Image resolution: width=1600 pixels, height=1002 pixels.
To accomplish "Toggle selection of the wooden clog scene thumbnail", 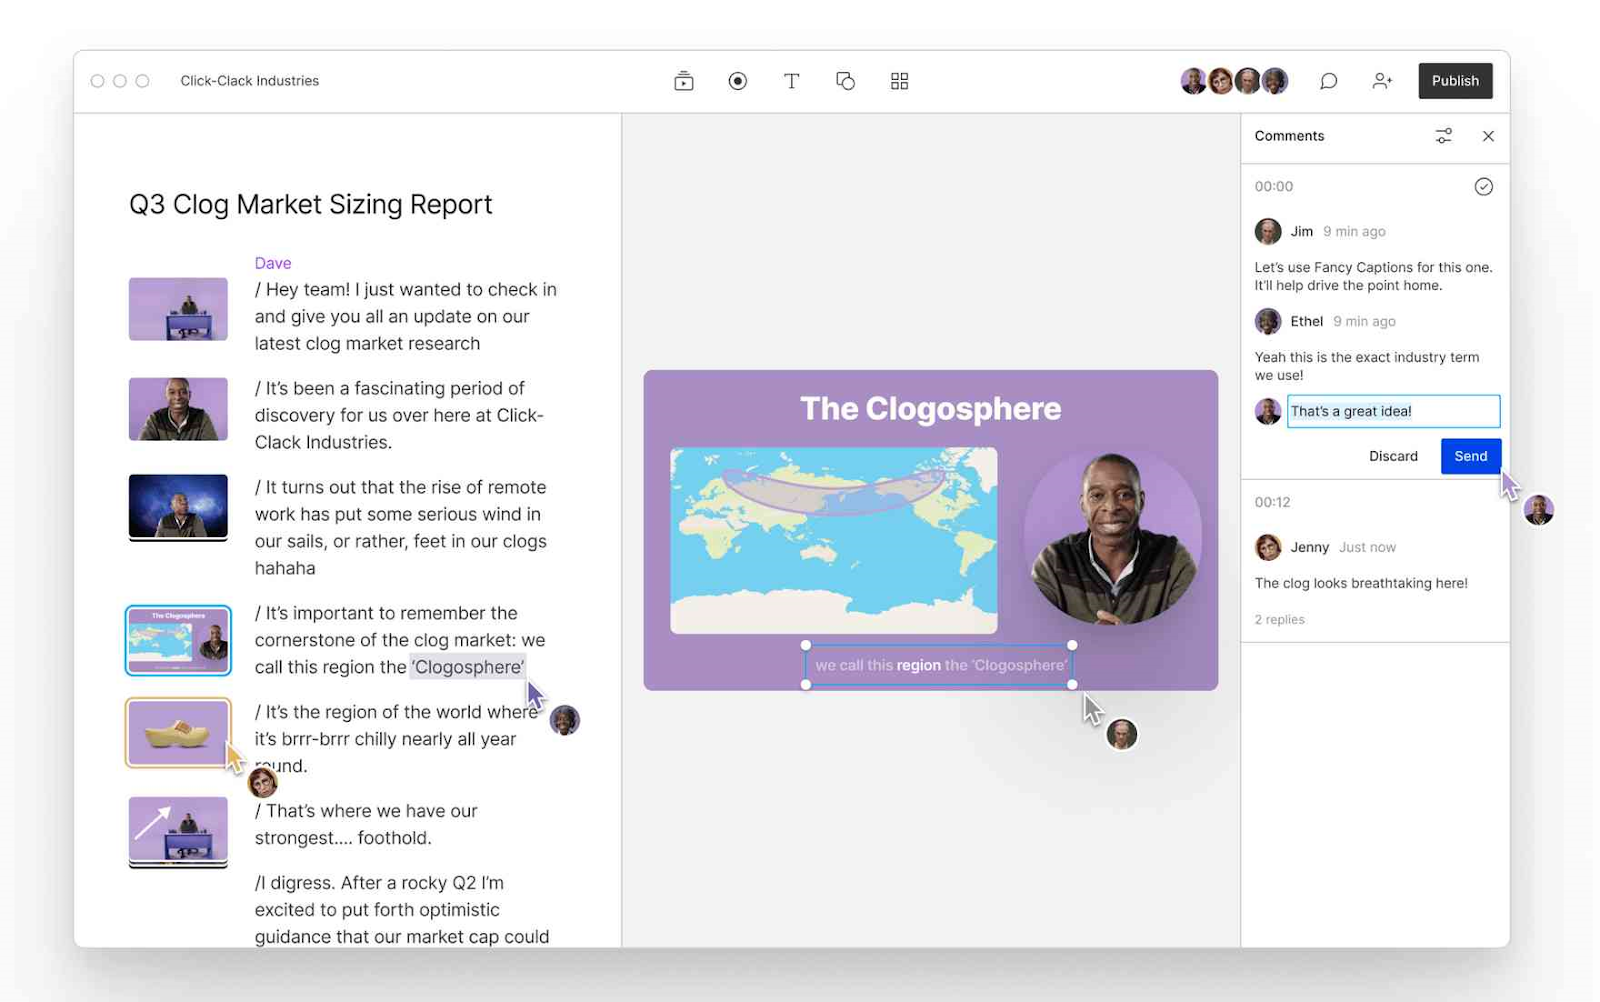I will point(178,733).
